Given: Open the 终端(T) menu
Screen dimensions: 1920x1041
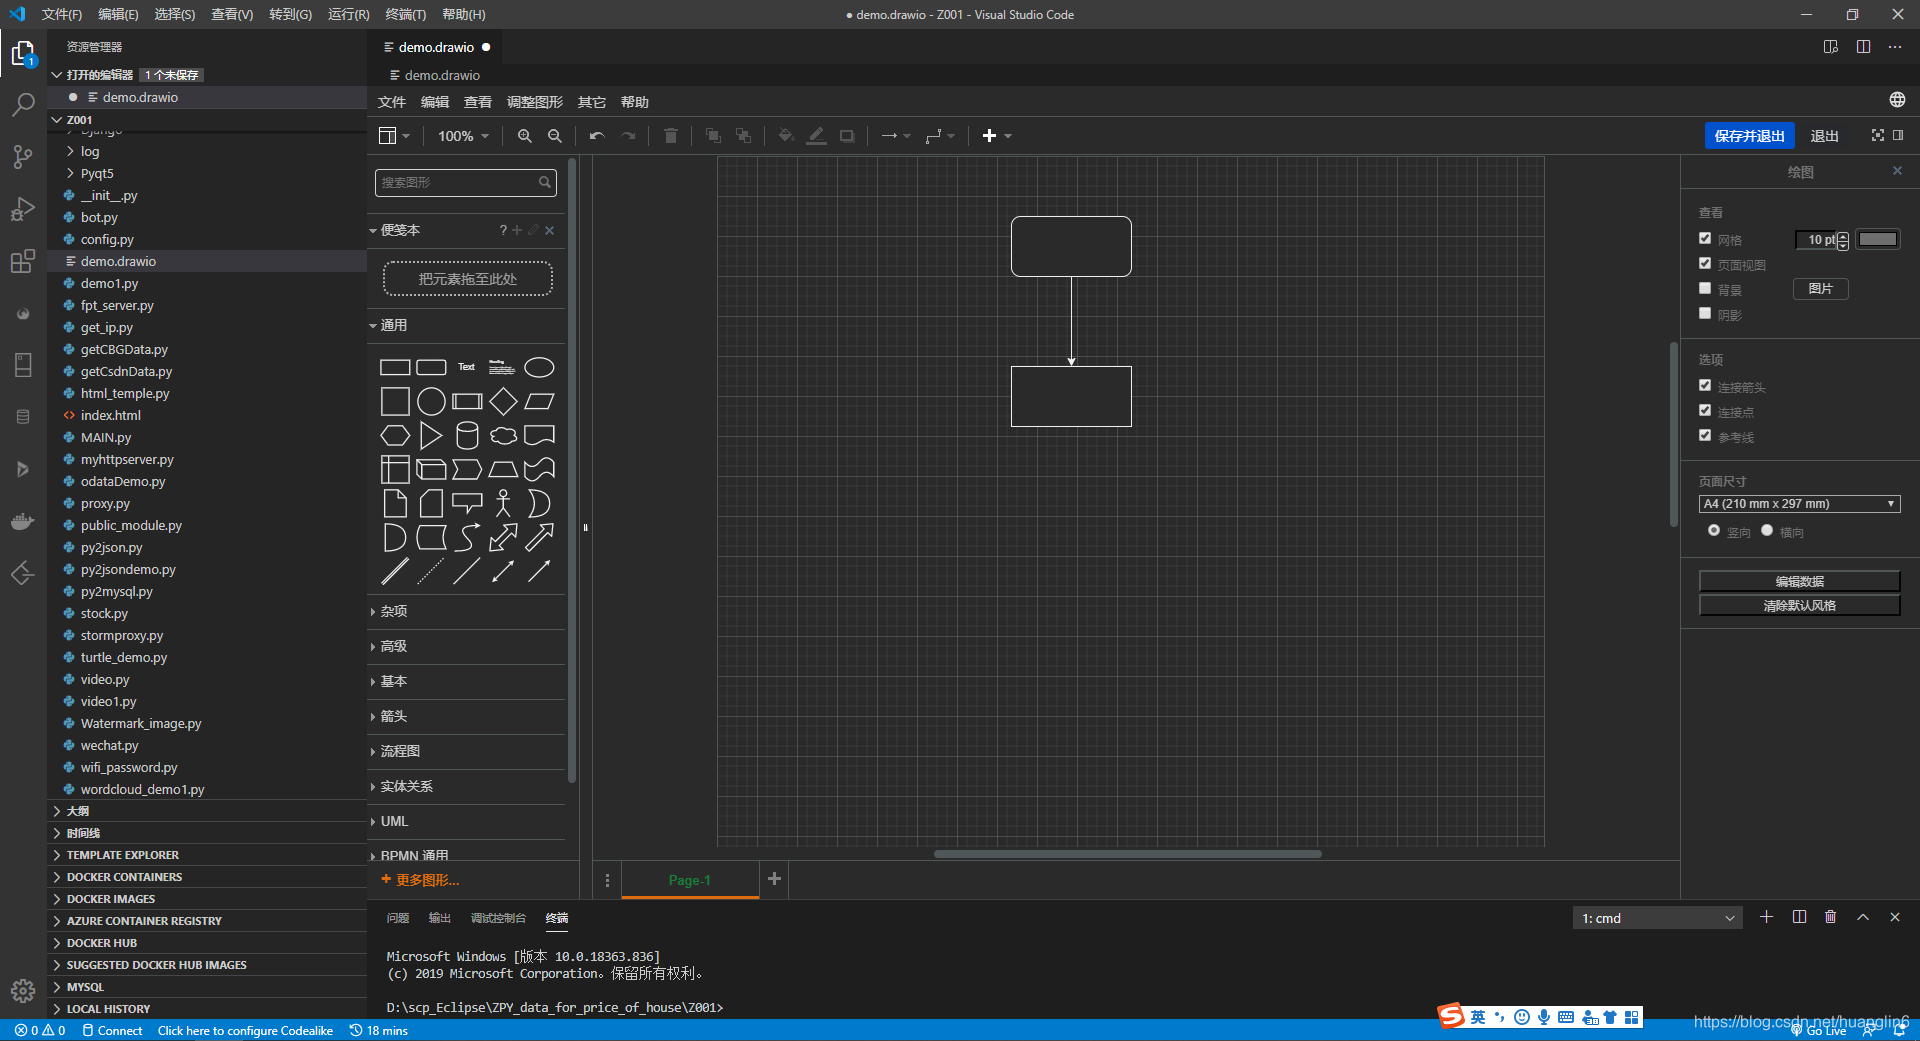Looking at the screenshot, I should 405,14.
